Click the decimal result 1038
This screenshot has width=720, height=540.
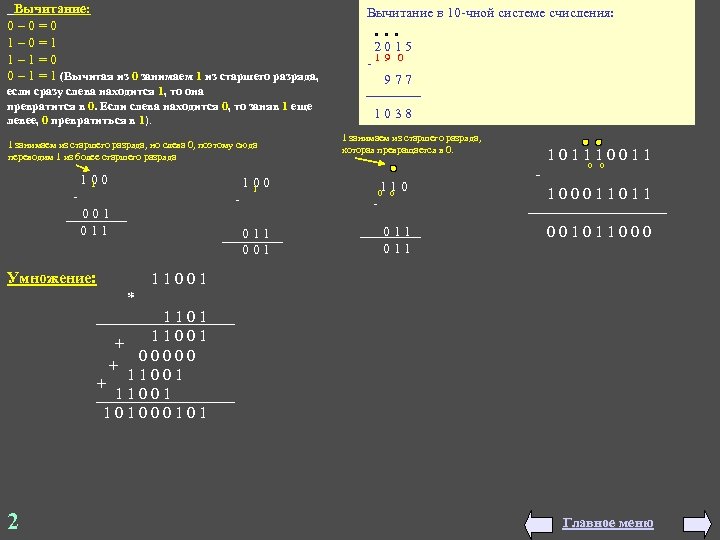393,113
